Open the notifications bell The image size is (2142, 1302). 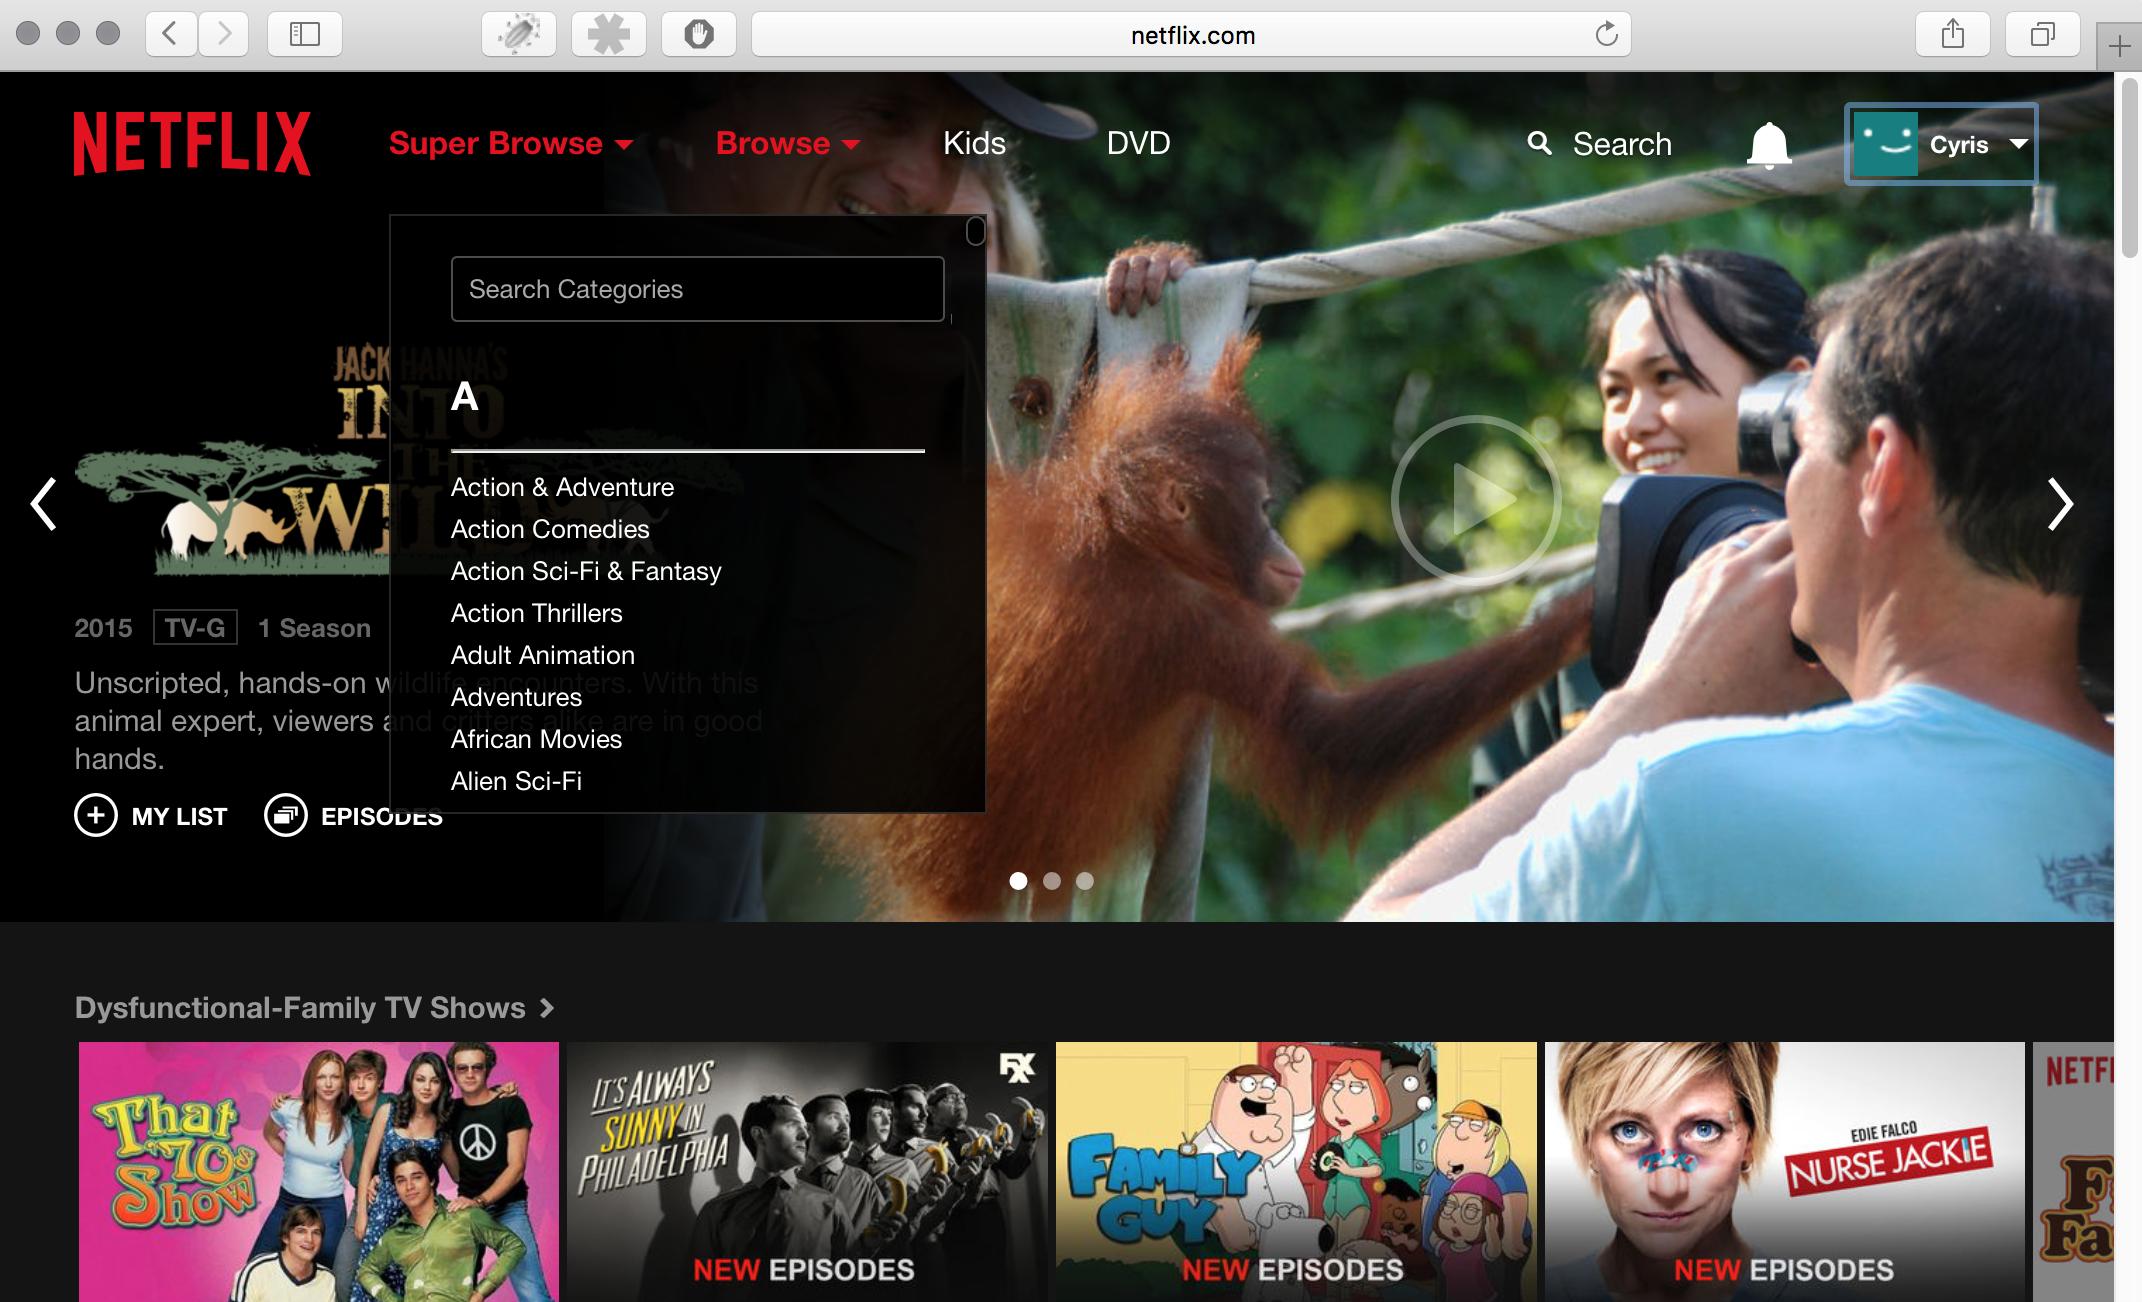click(1768, 146)
